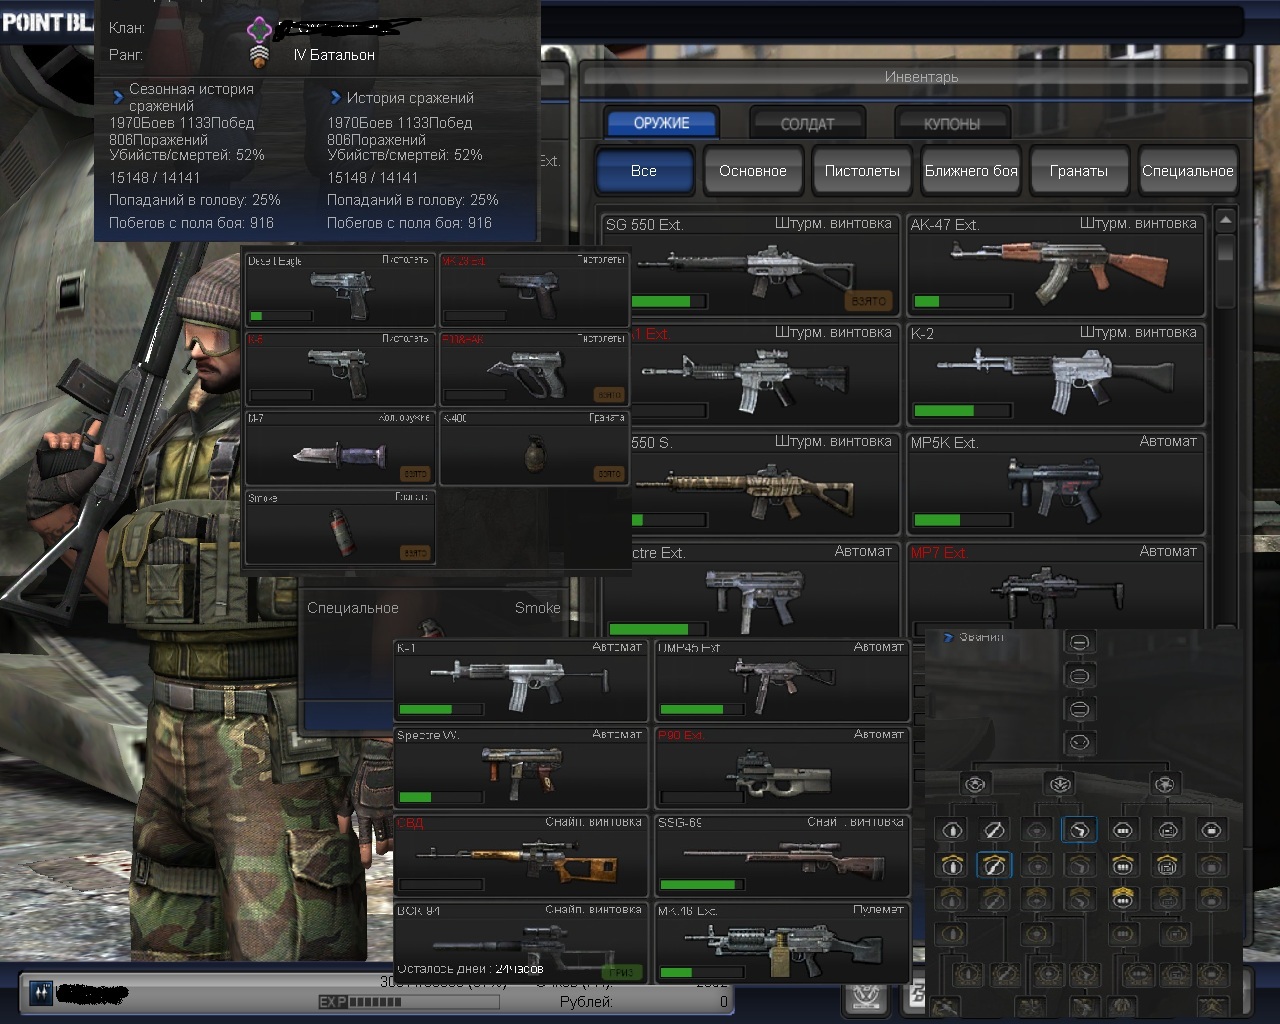Click the ПРИЗ badge on ВСК 94
This screenshot has width=1280, height=1024.
click(621, 972)
